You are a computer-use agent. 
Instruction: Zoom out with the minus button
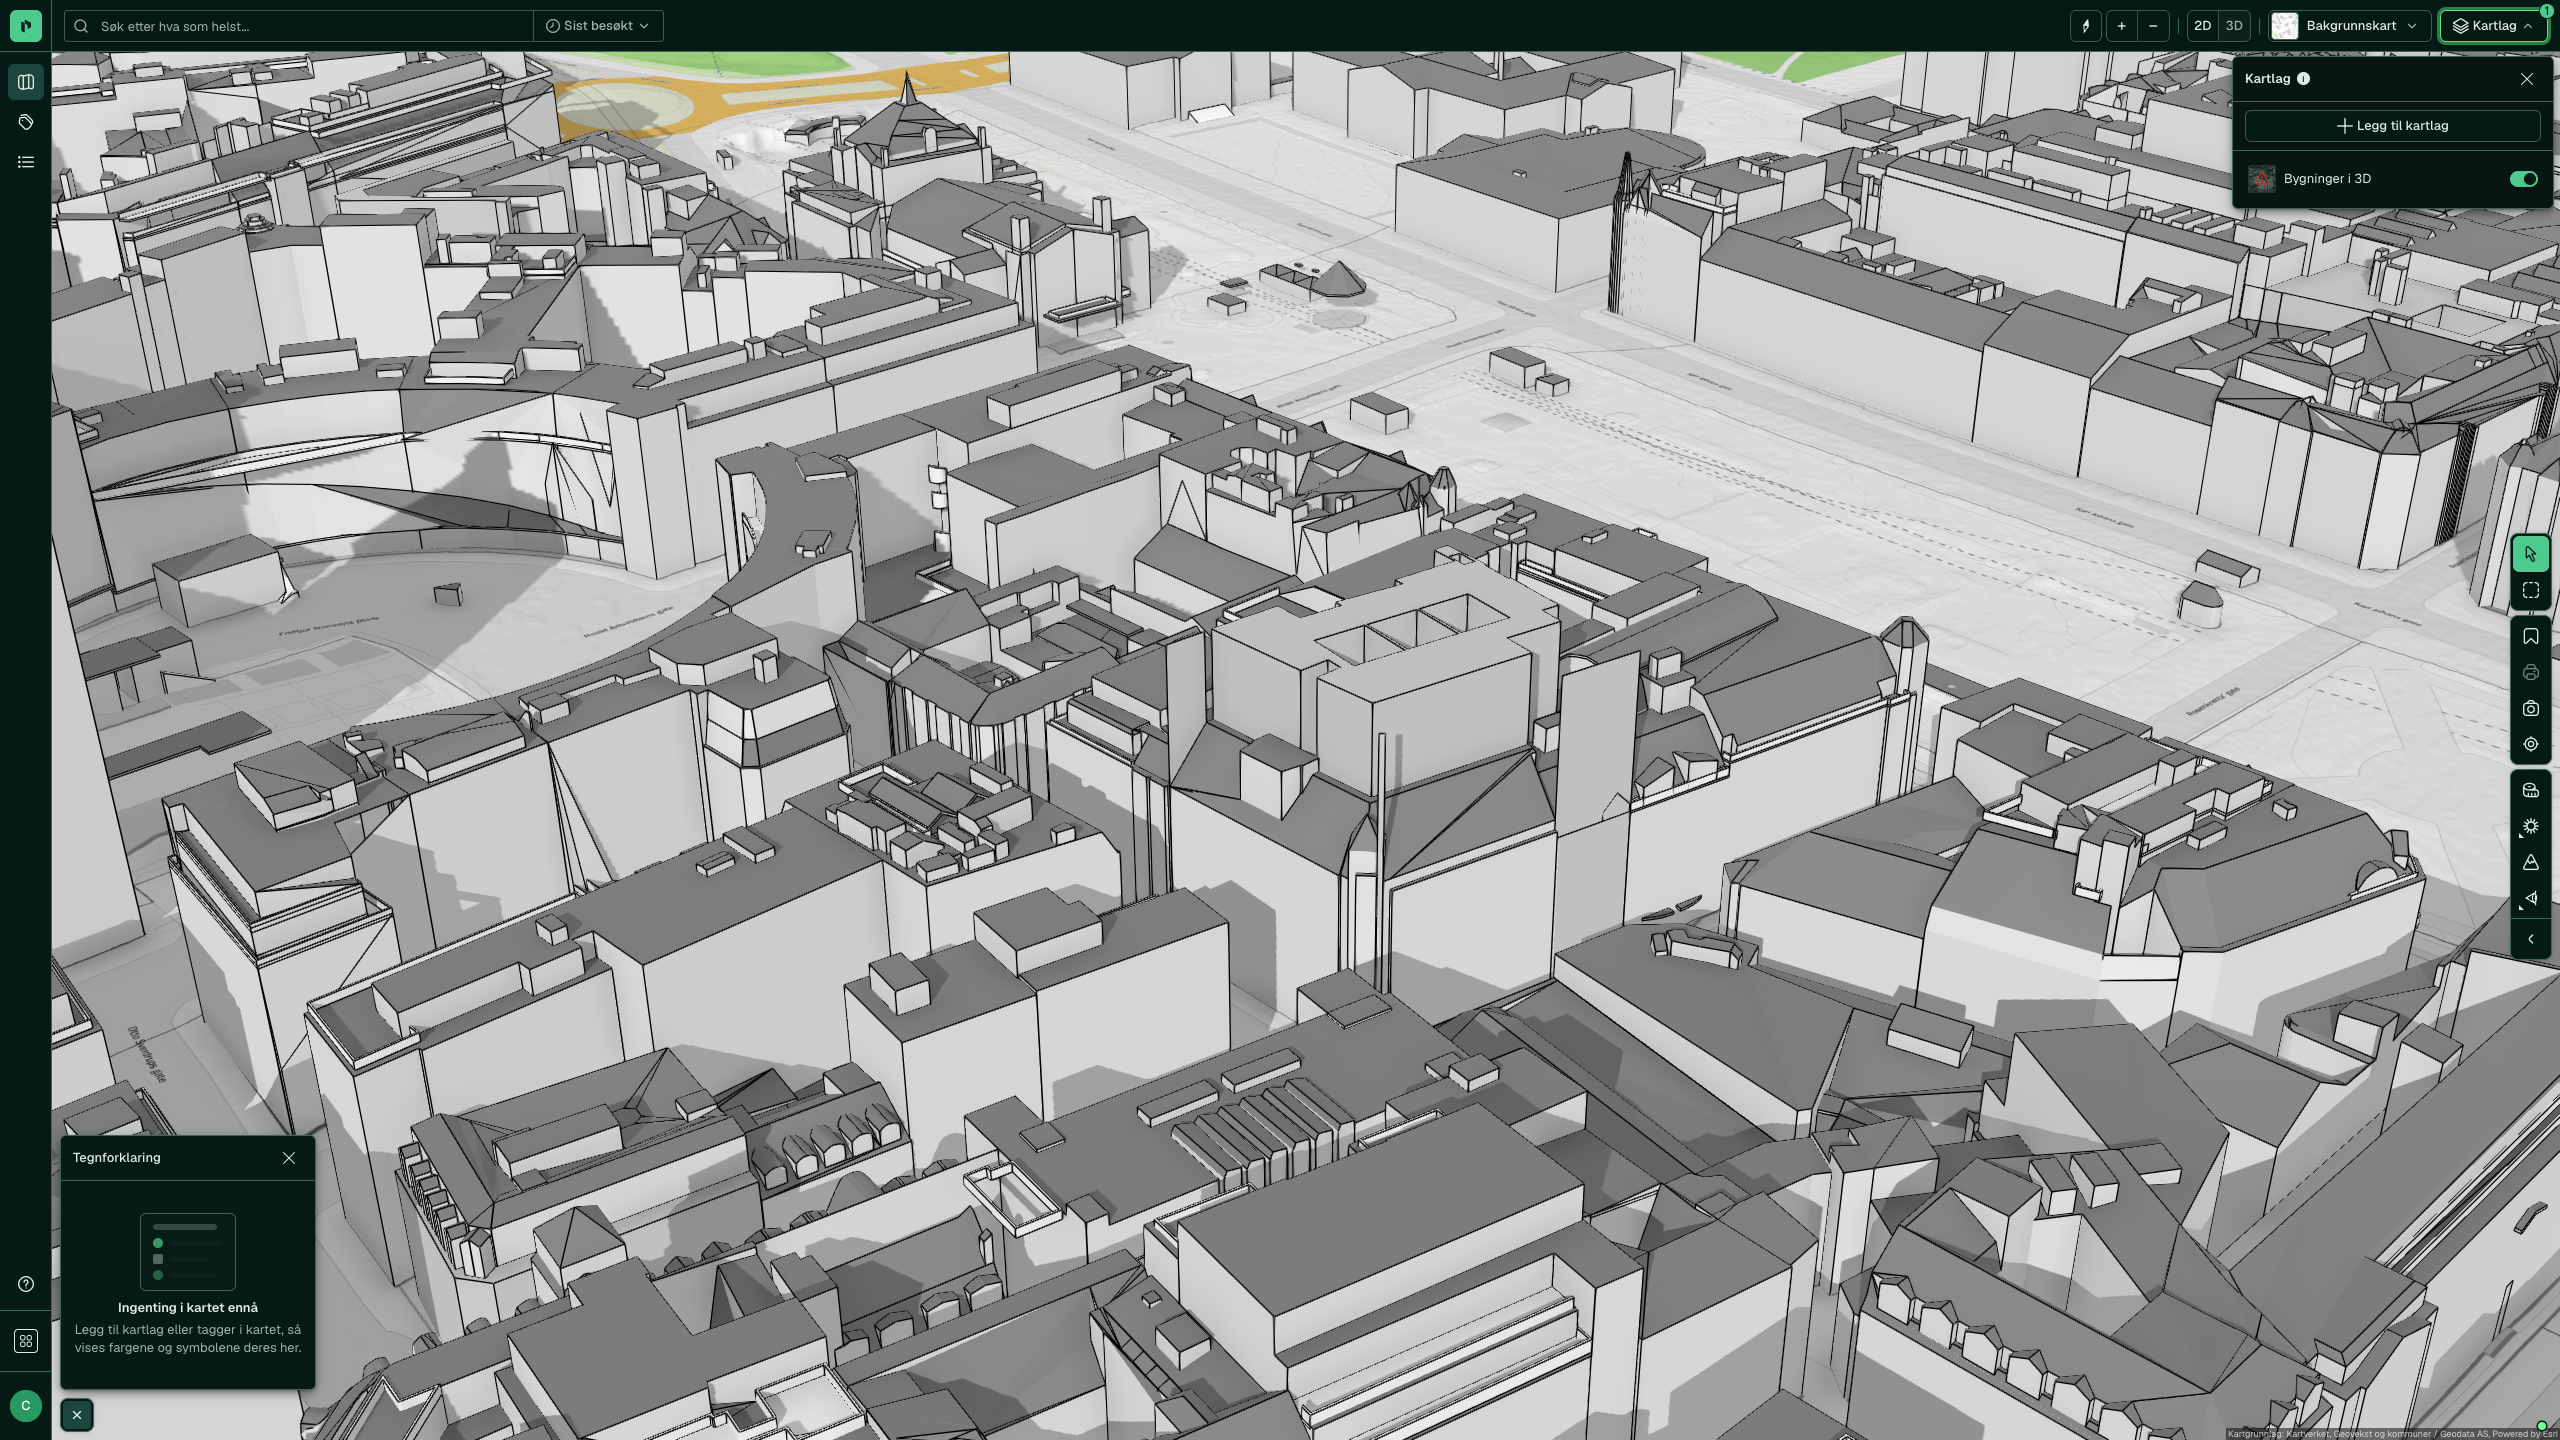coord(2153,26)
